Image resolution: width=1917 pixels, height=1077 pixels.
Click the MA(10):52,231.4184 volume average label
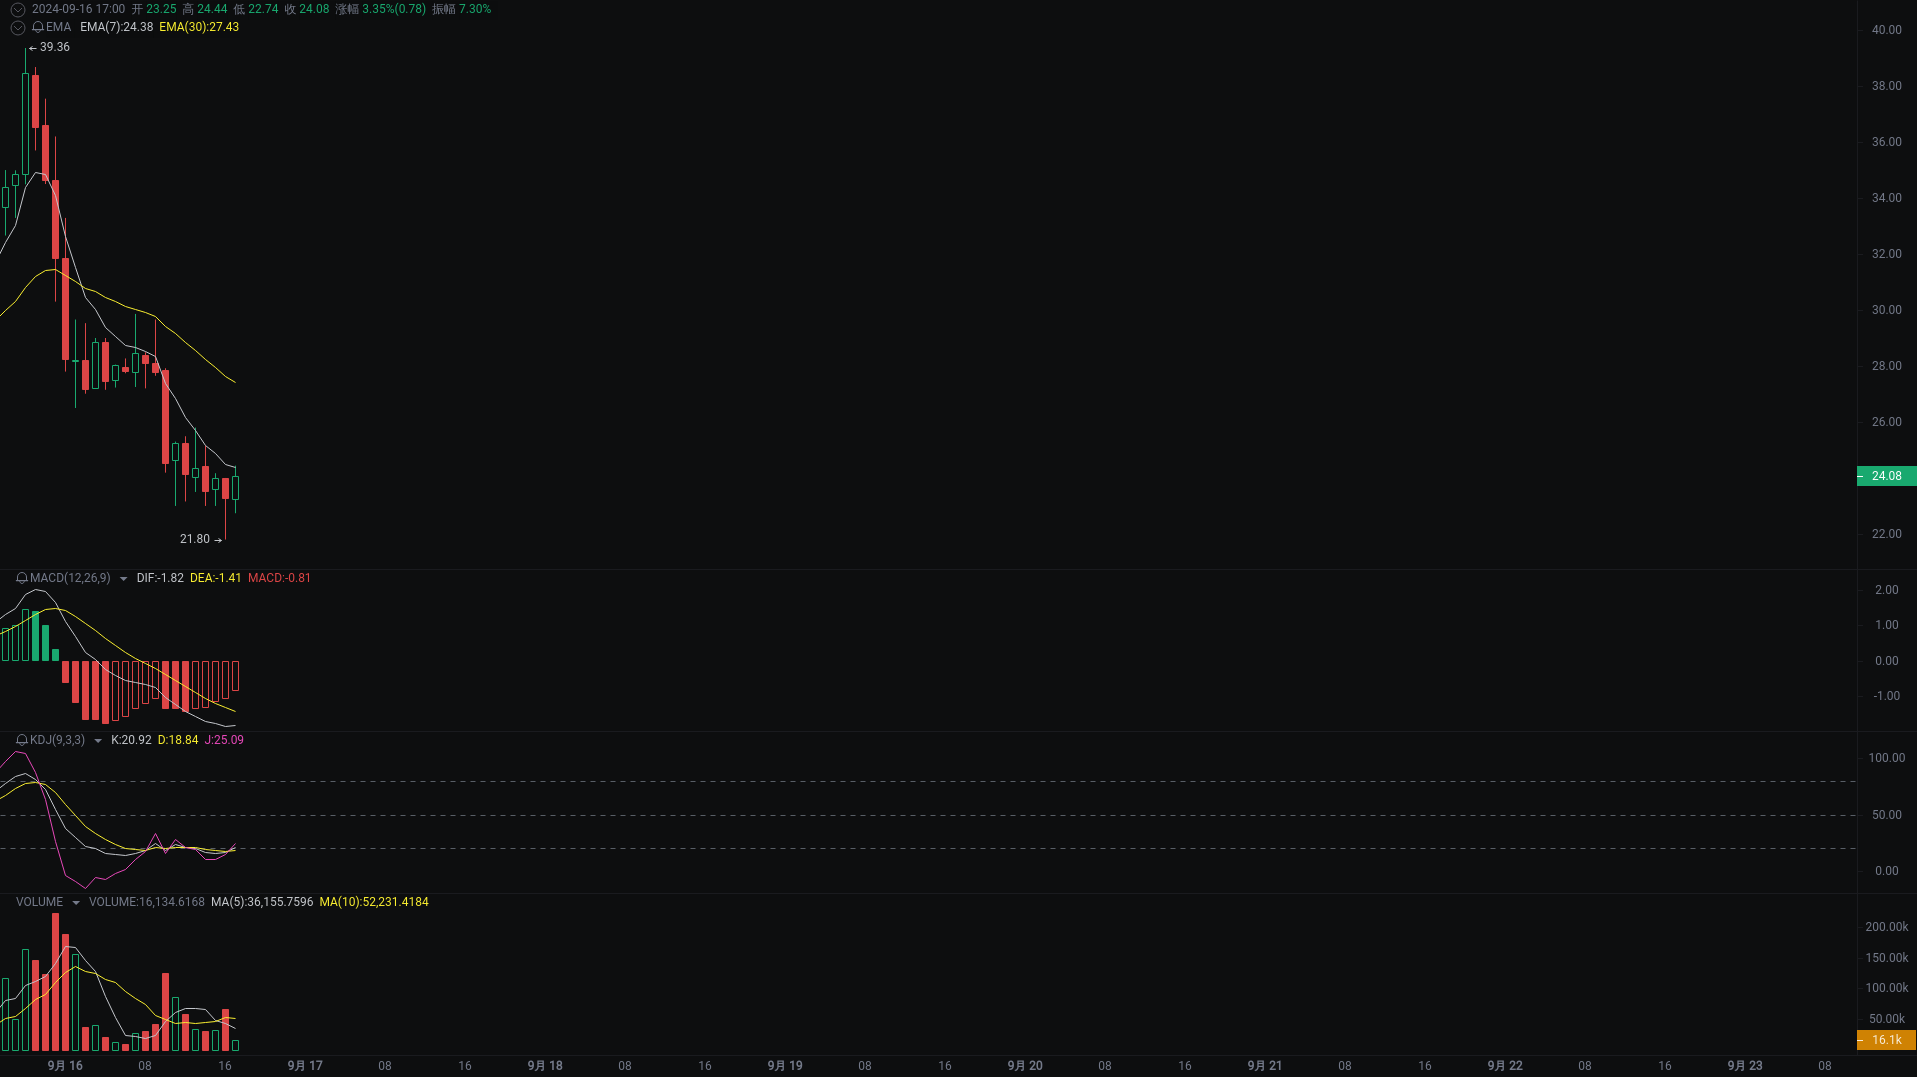pos(374,901)
